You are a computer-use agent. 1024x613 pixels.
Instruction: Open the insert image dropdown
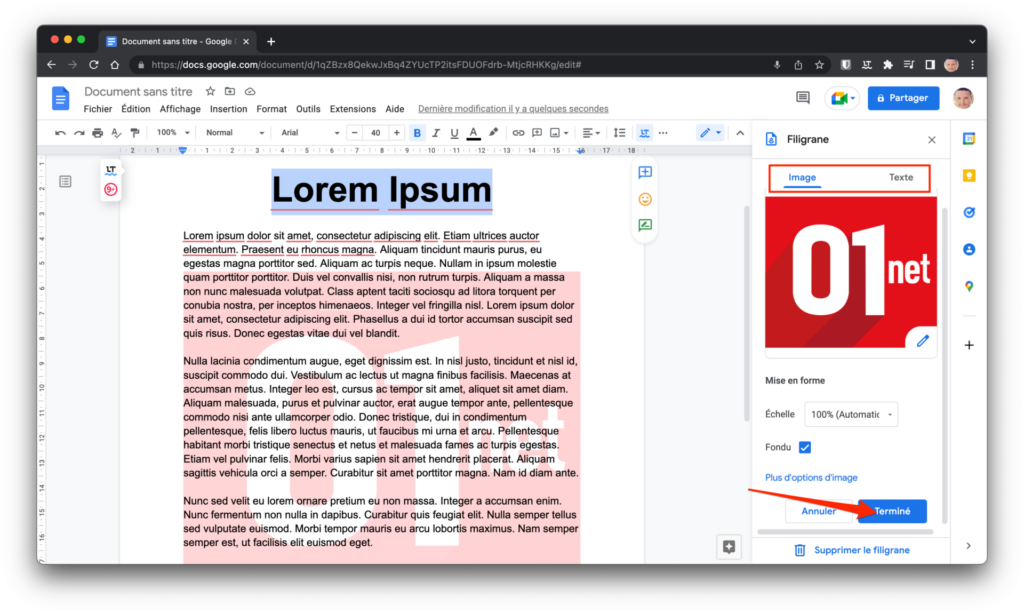[x=559, y=133]
